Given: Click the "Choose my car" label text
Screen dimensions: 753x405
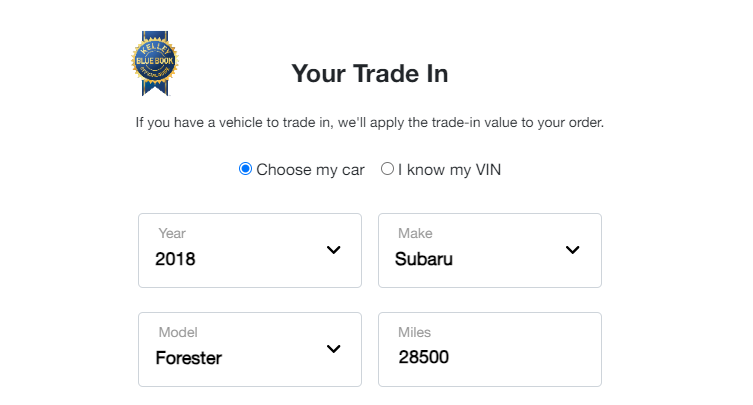Looking at the screenshot, I should coord(310,170).
